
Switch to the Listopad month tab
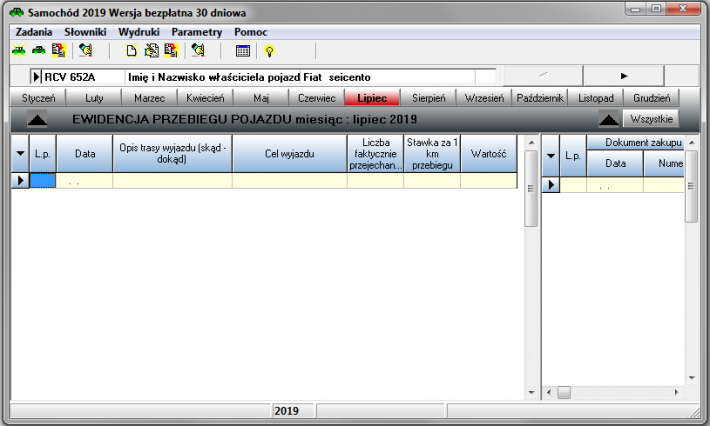(595, 98)
